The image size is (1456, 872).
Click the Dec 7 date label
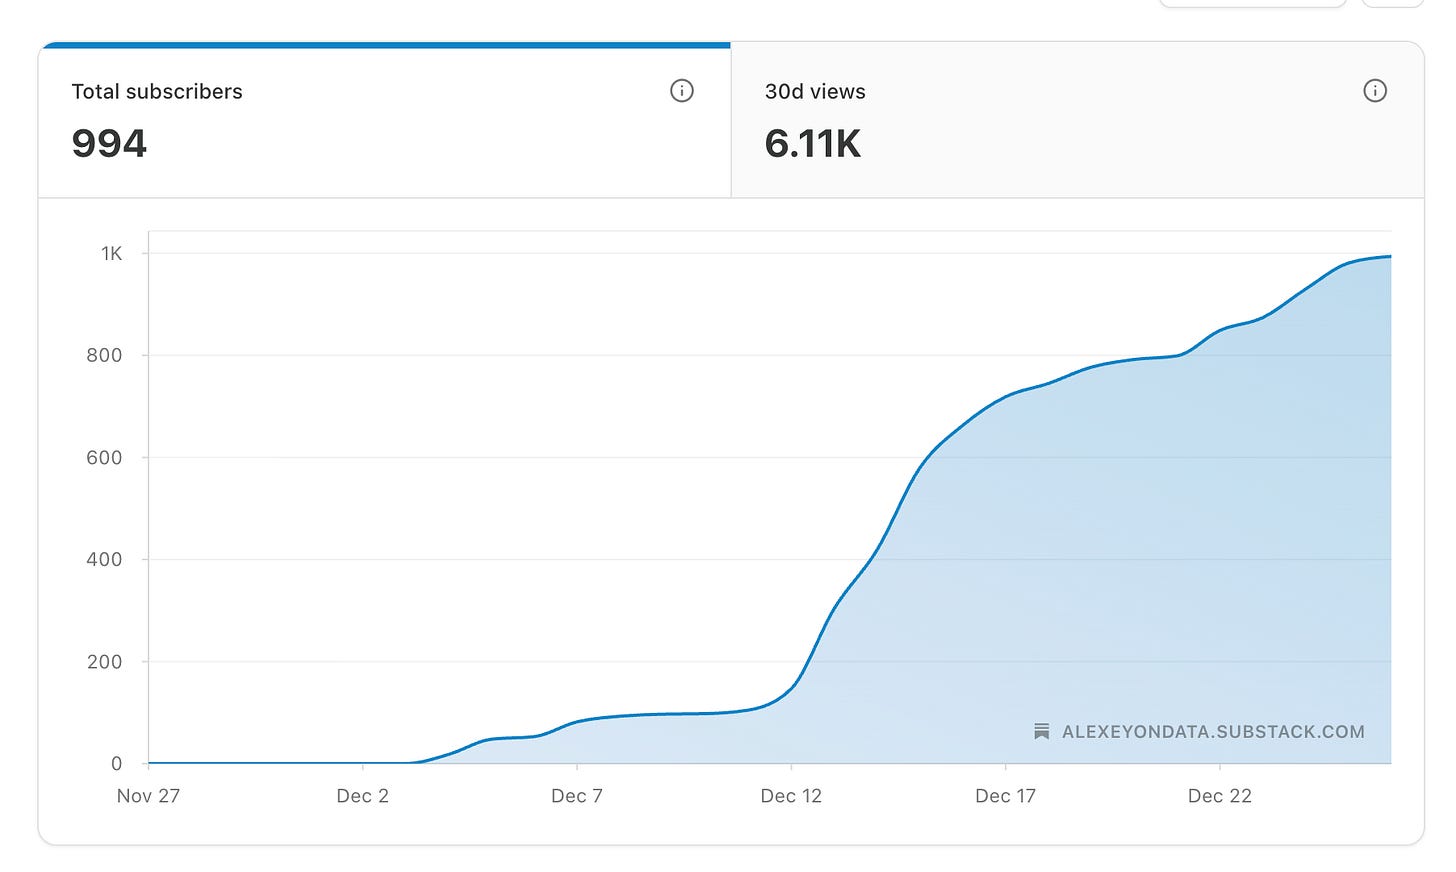click(x=577, y=796)
